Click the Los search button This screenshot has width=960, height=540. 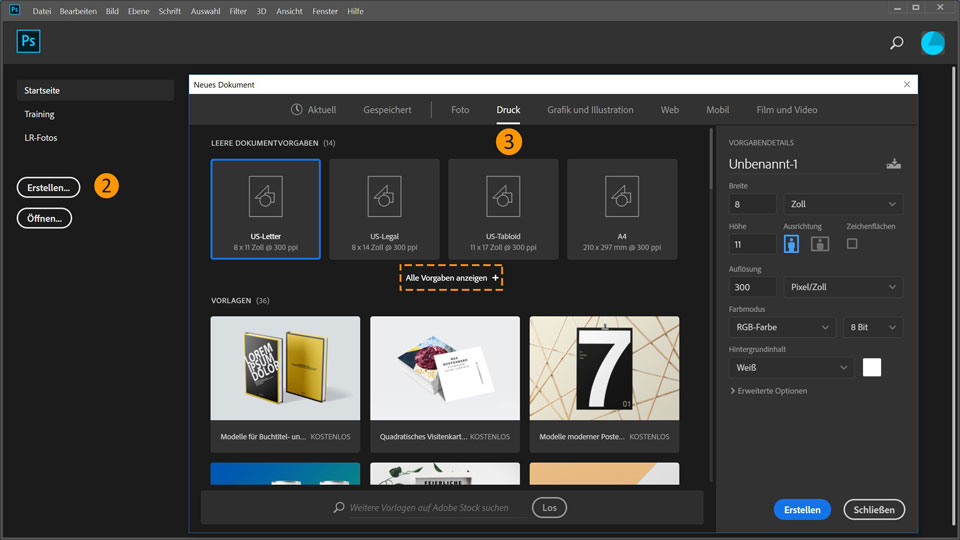[549, 508]
